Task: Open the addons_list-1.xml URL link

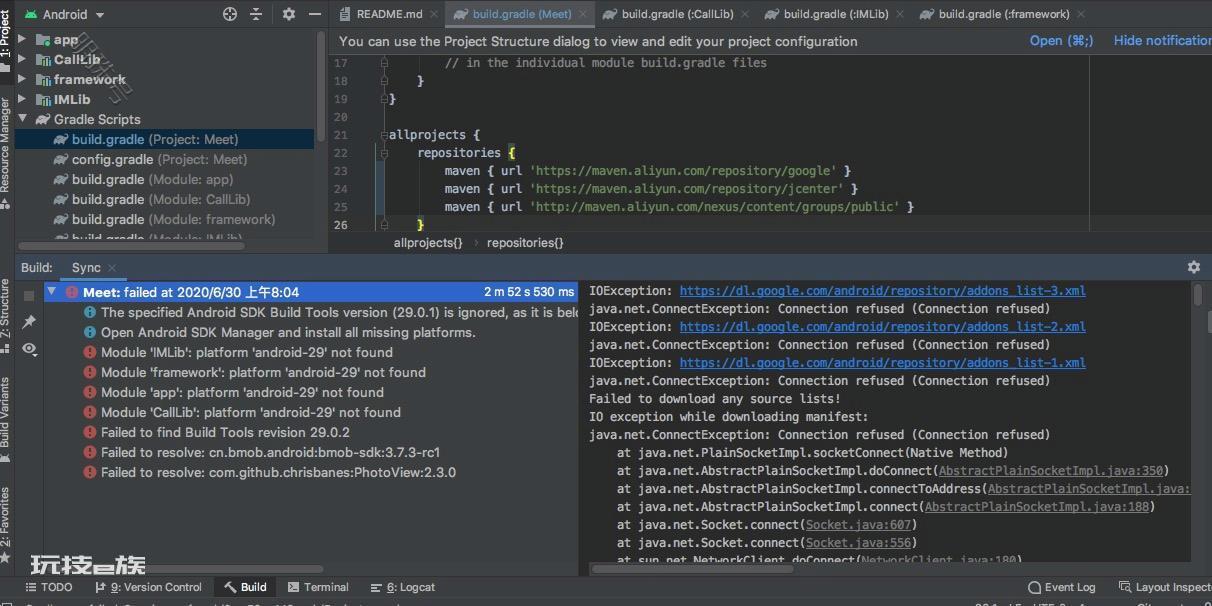Action: click(883, 363)
